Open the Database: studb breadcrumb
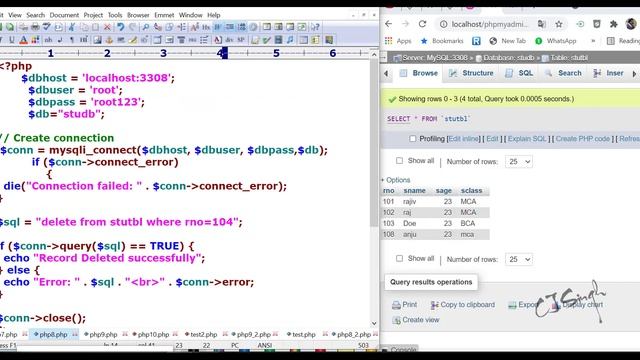This screenshot has height=360, width=640. pos(505,58)
